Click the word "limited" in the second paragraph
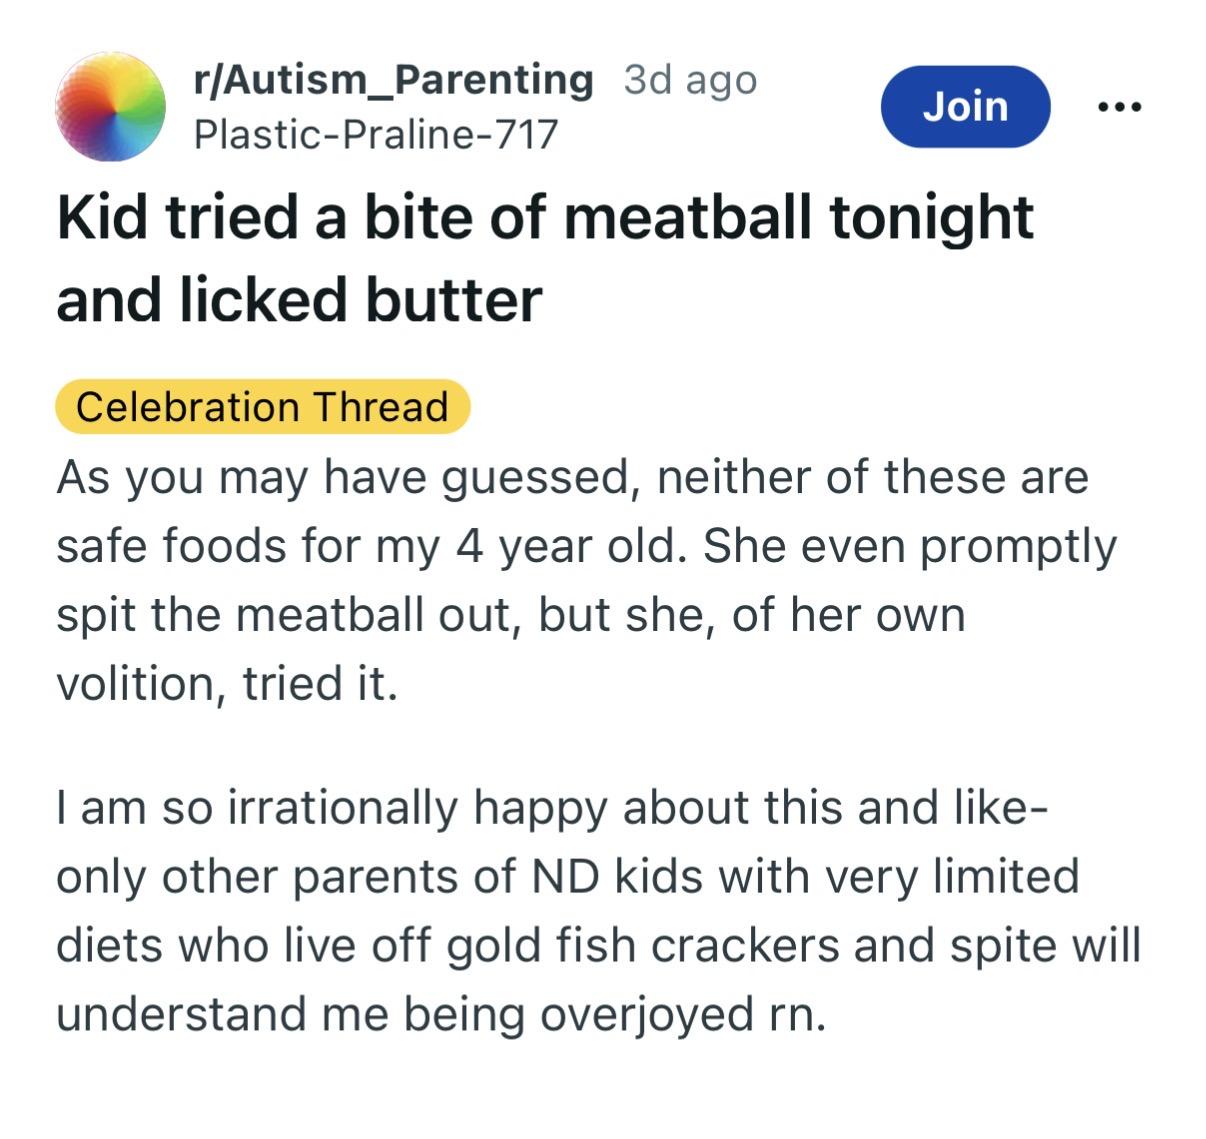 1006,877
